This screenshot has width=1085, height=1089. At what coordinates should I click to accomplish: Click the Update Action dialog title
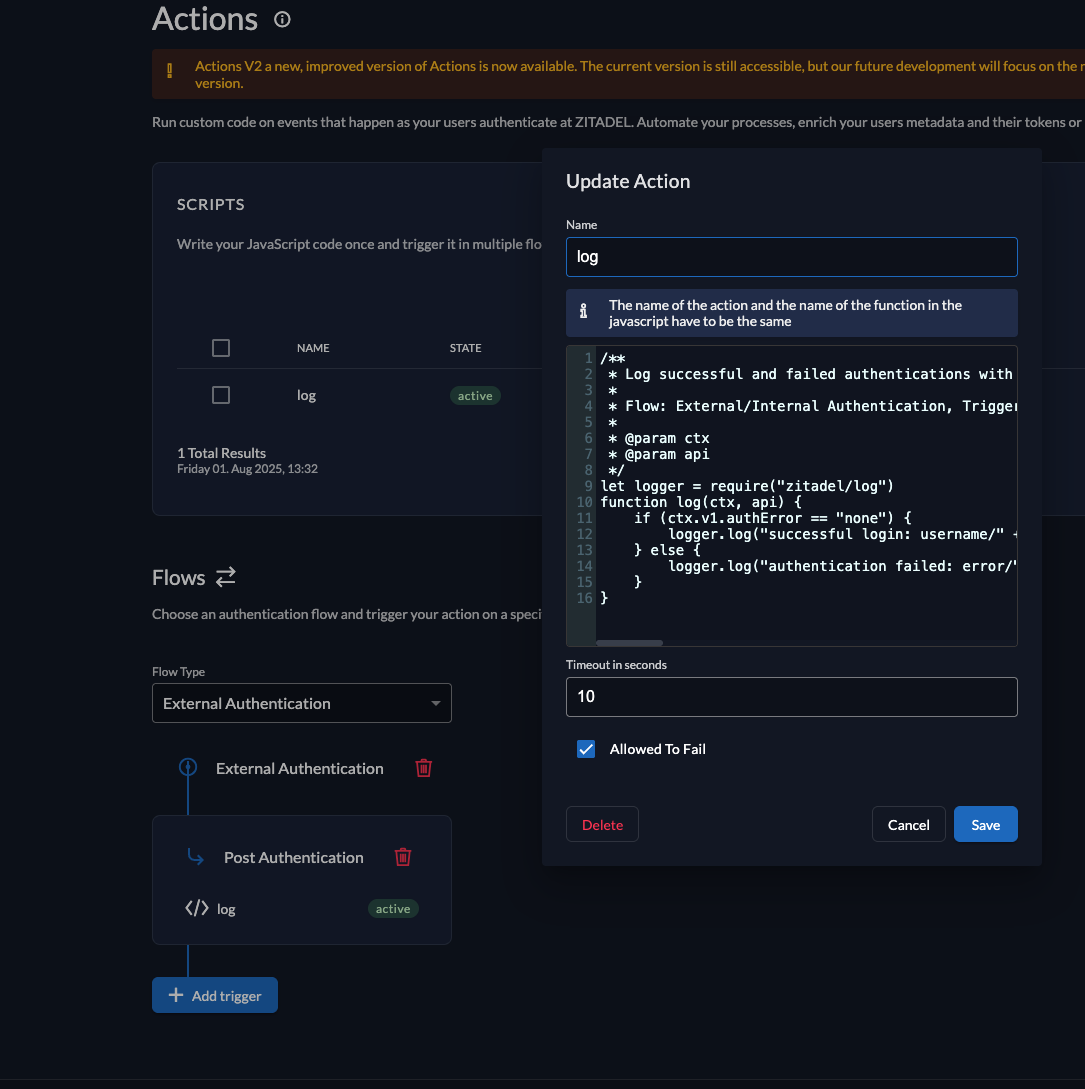(628, 181)
